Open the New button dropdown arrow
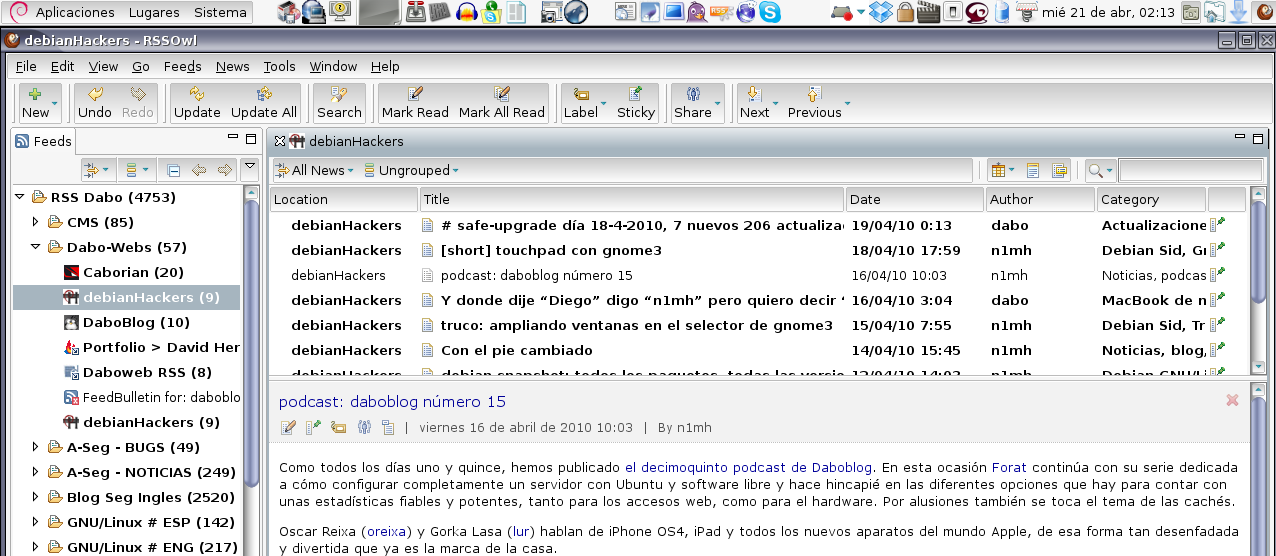 click(x=55, y=103)
